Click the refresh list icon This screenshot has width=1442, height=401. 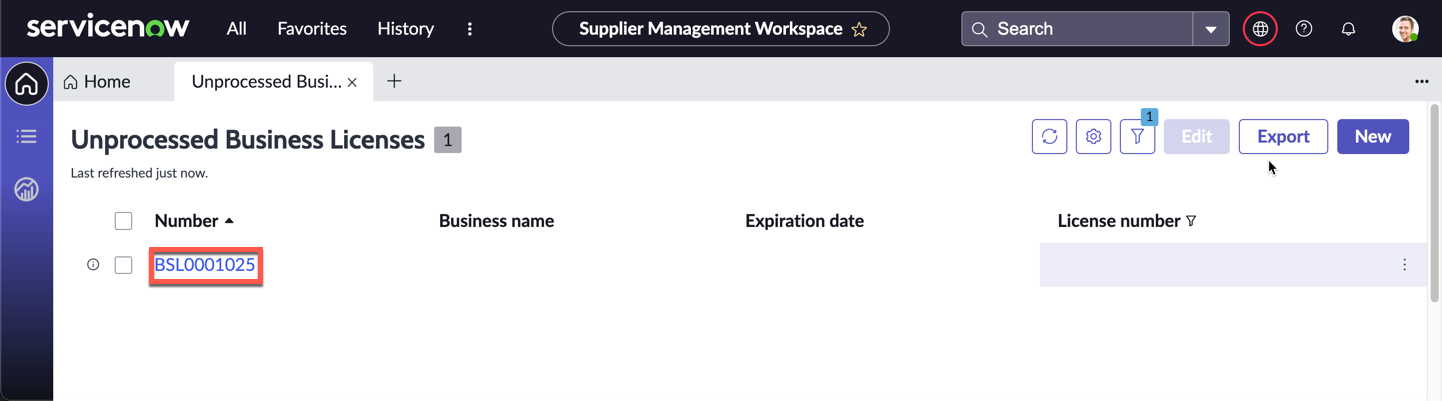click(x=1049, y=137)
